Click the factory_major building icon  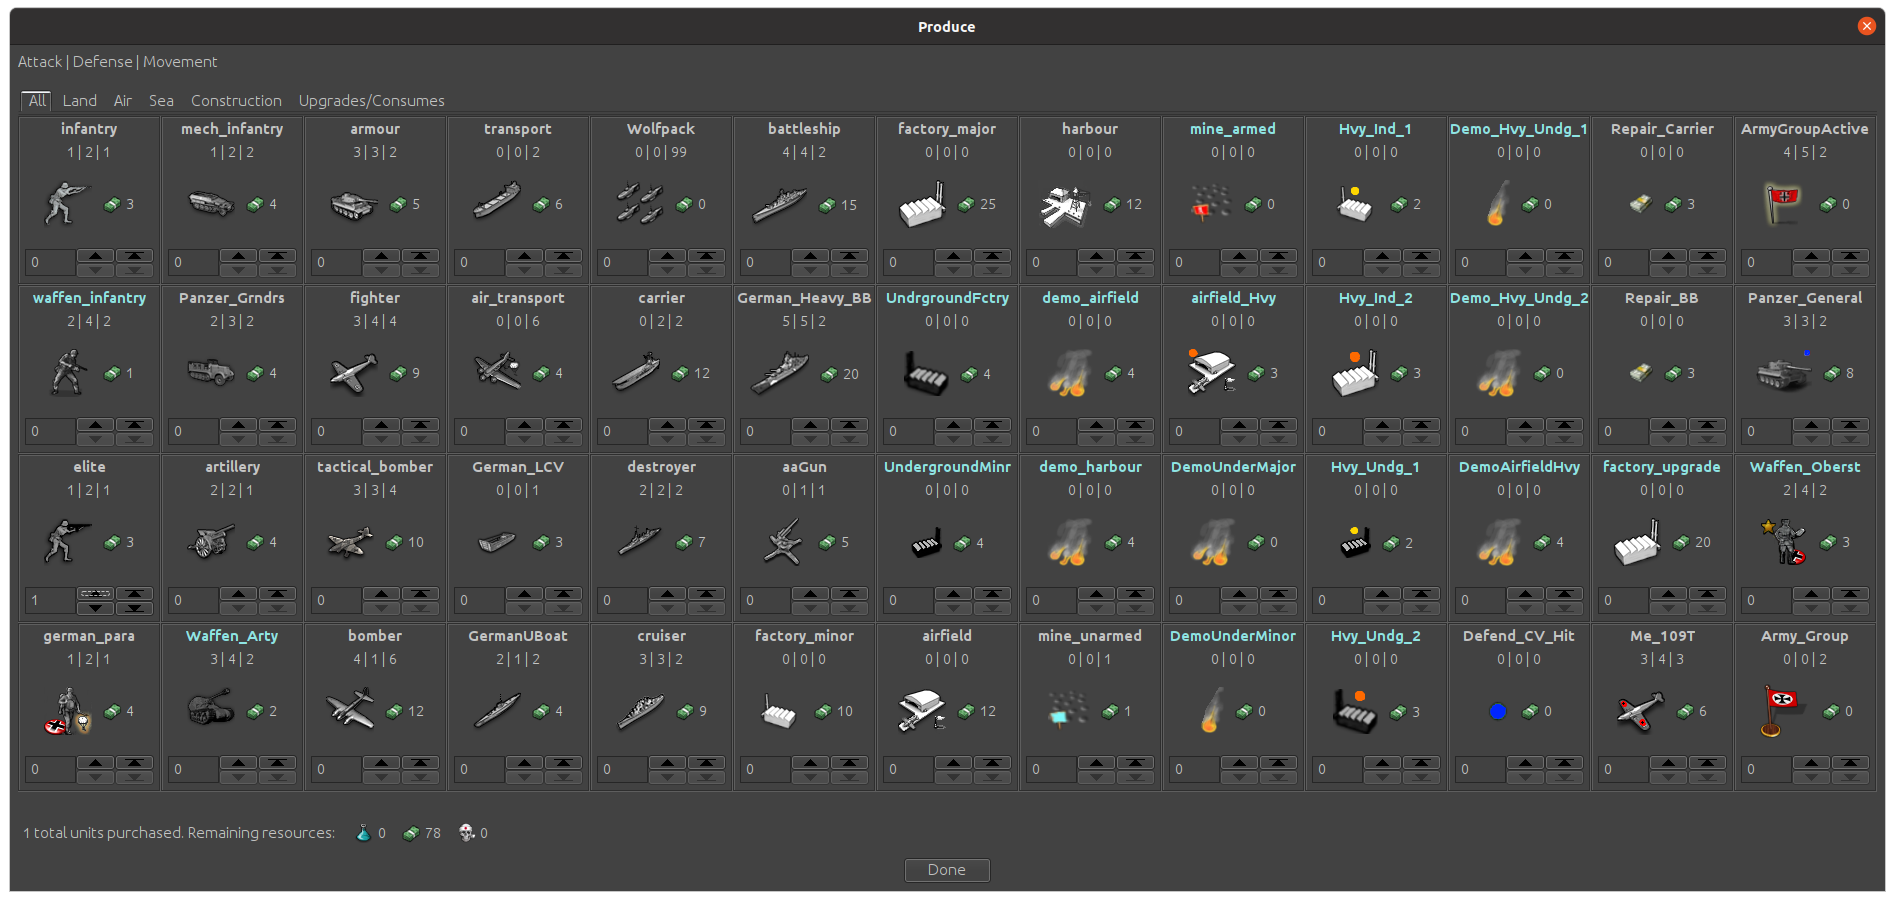coord(922,204)
